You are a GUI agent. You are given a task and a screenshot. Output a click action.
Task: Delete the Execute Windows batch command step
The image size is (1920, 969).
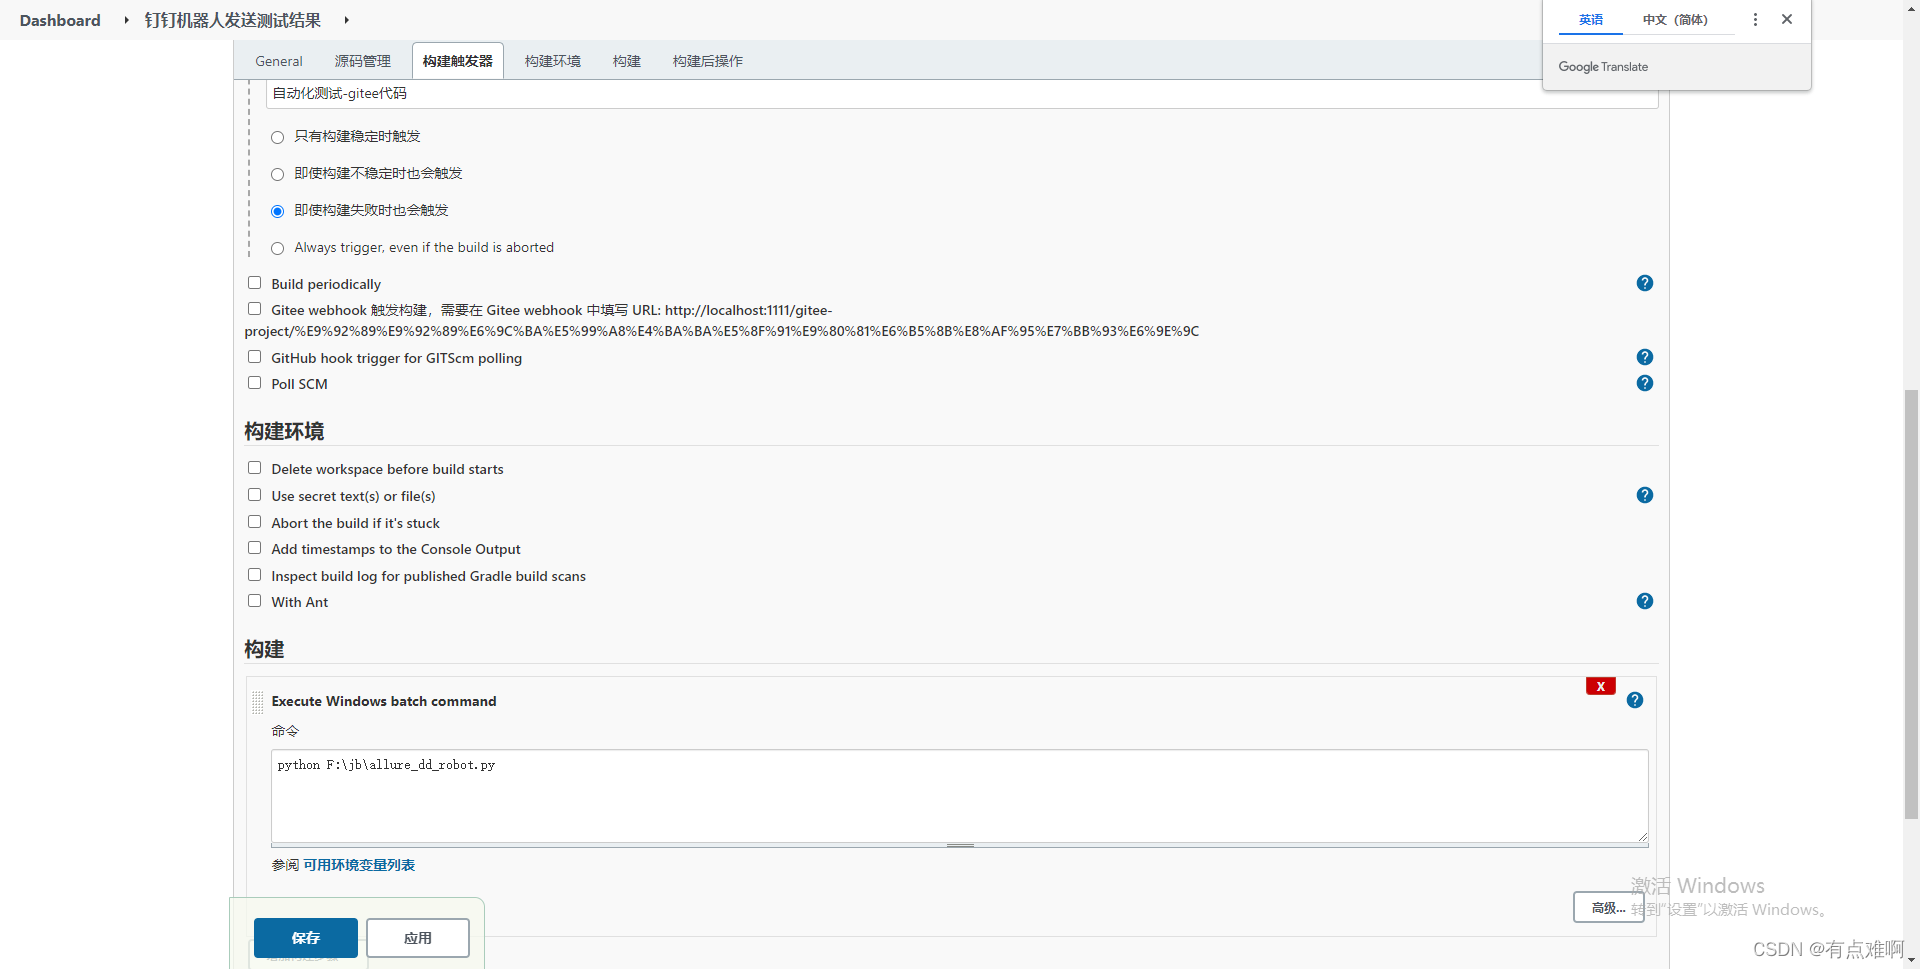click(x=1600, y=686)
